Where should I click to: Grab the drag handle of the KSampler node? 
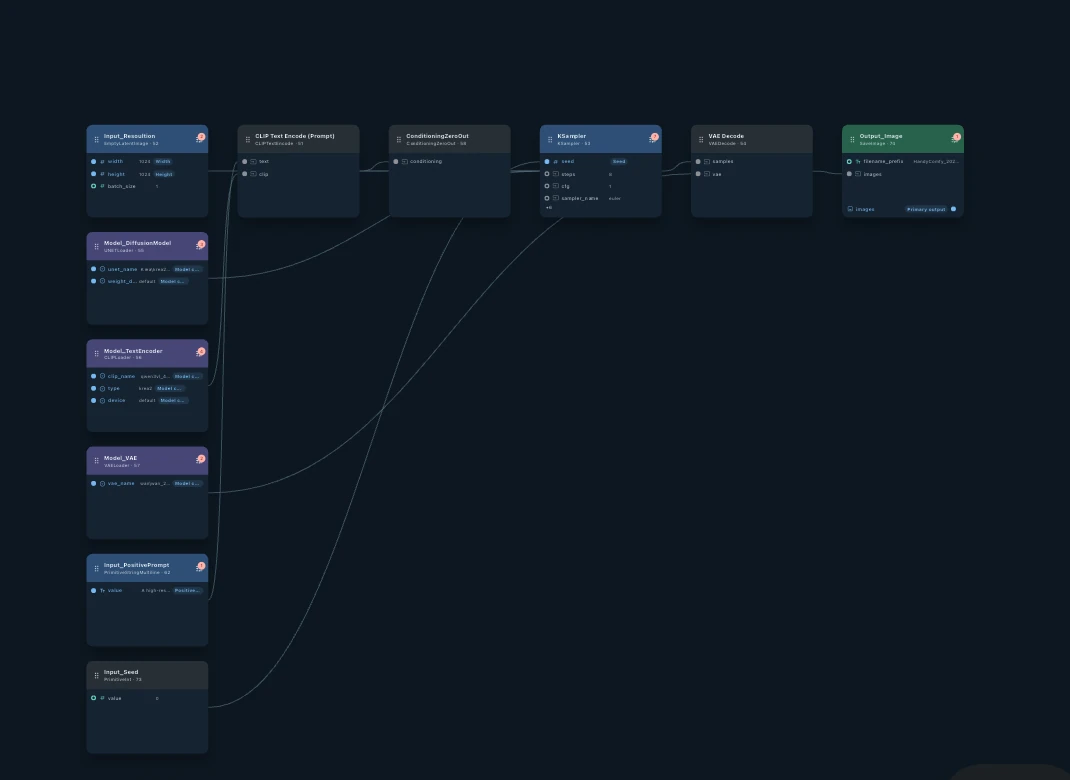click(x=550, y=139)
